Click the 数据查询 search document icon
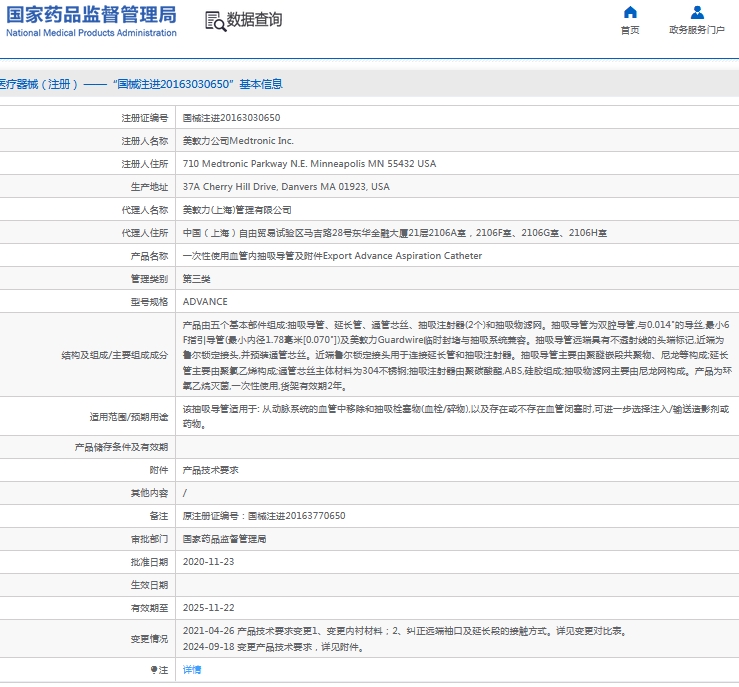The image size is (739, 687). tap(215, 21)
